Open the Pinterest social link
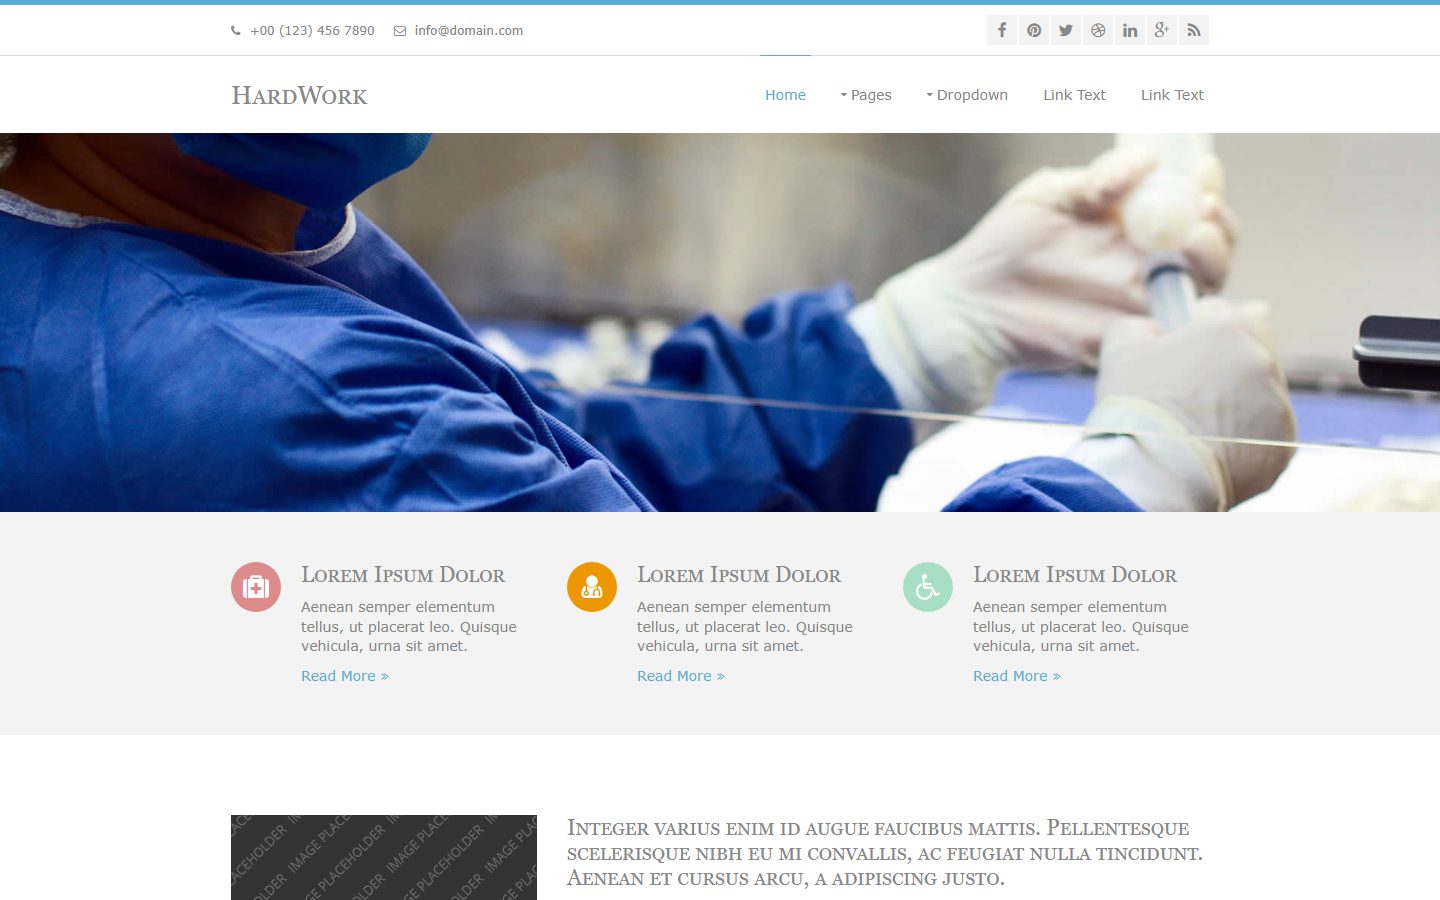The width and height of the screenshot is (1440, 900). coord(1034,30)
